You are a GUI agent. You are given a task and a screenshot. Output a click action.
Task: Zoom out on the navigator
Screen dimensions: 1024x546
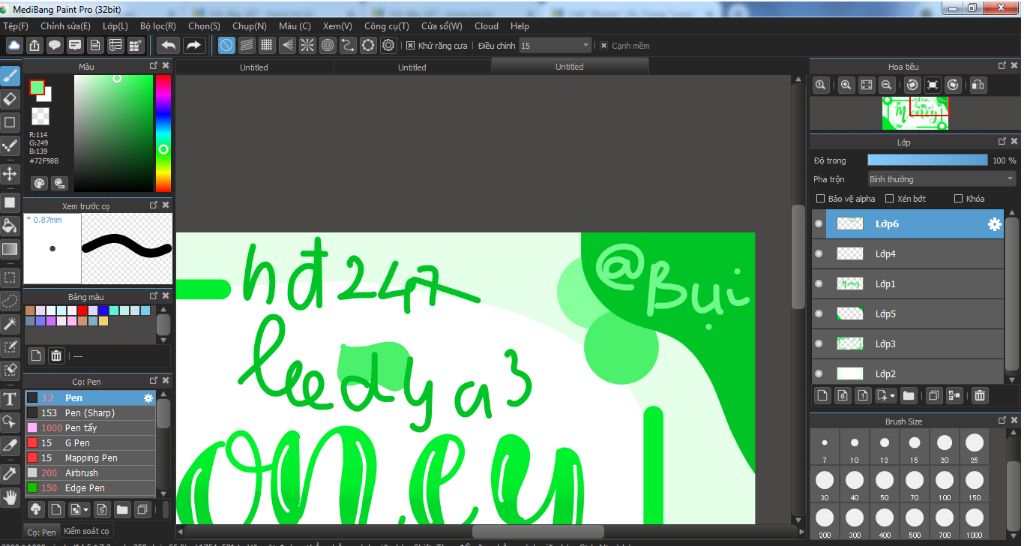[x=886, y=85]
